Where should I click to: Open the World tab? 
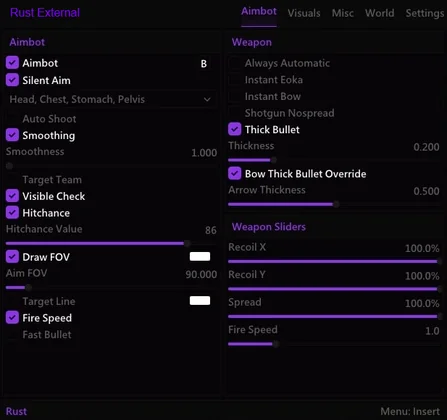pyautogui.click(x=379, y=13)
